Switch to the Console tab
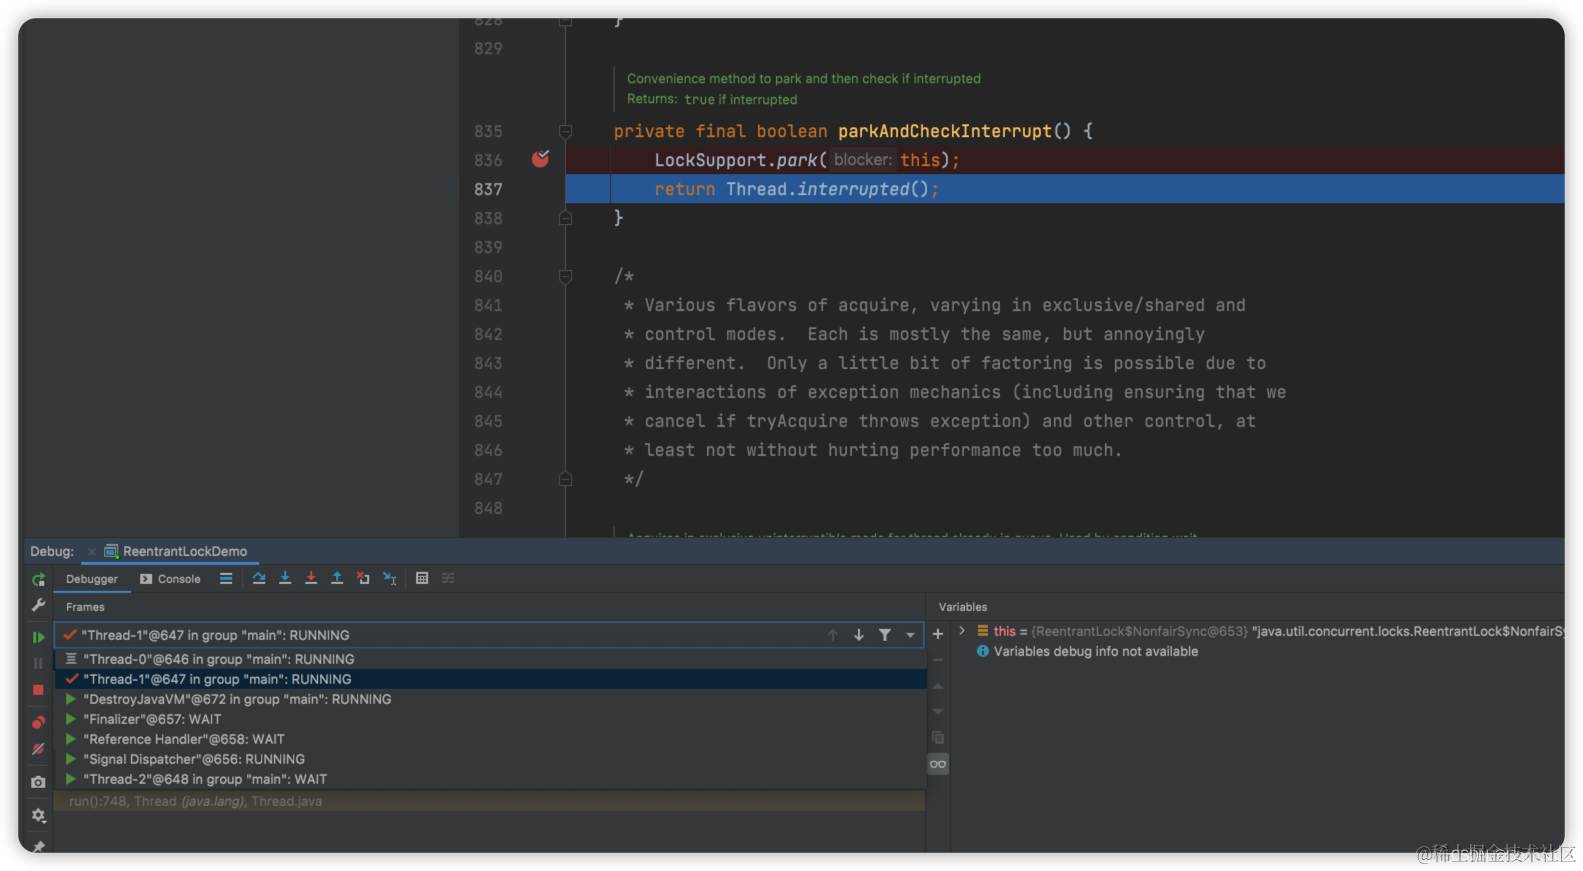Image resolution: width=1583 pixels, height=871 pixels. (171, 579)
